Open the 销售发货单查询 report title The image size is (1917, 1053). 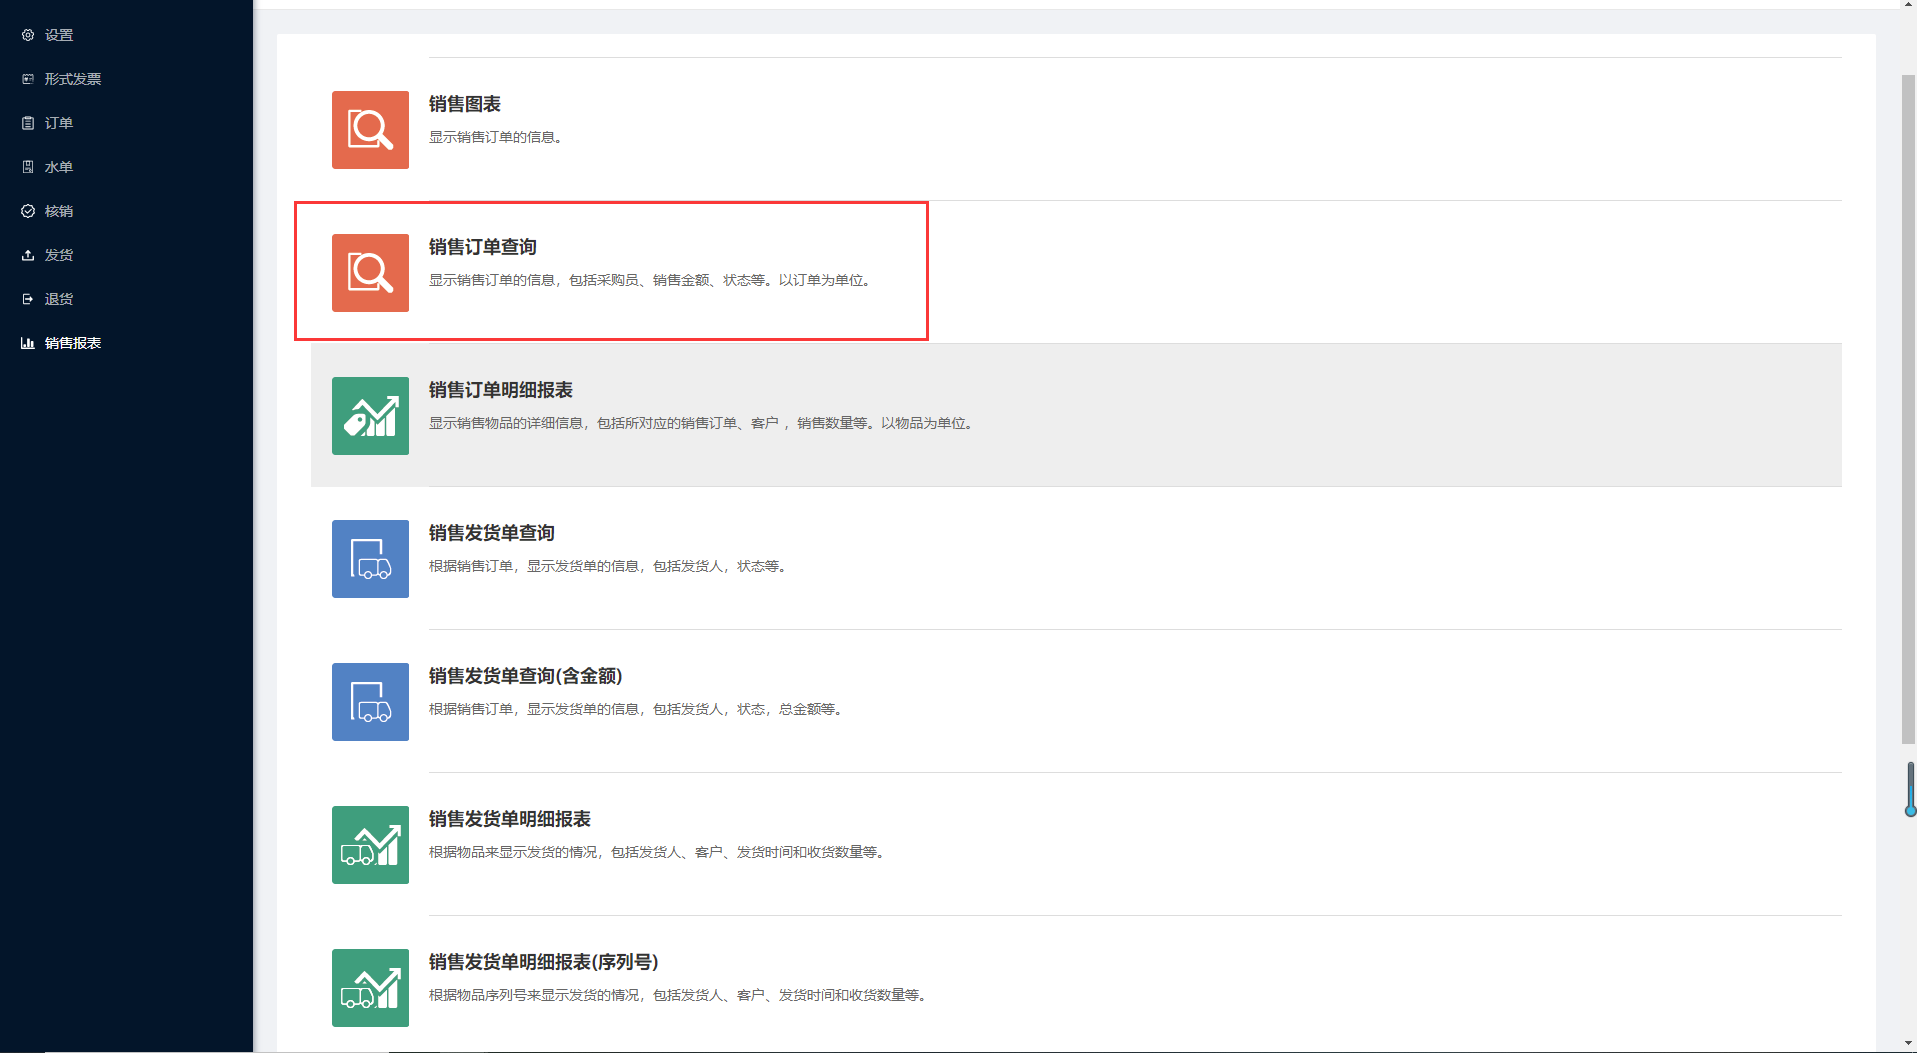[492, 533]
